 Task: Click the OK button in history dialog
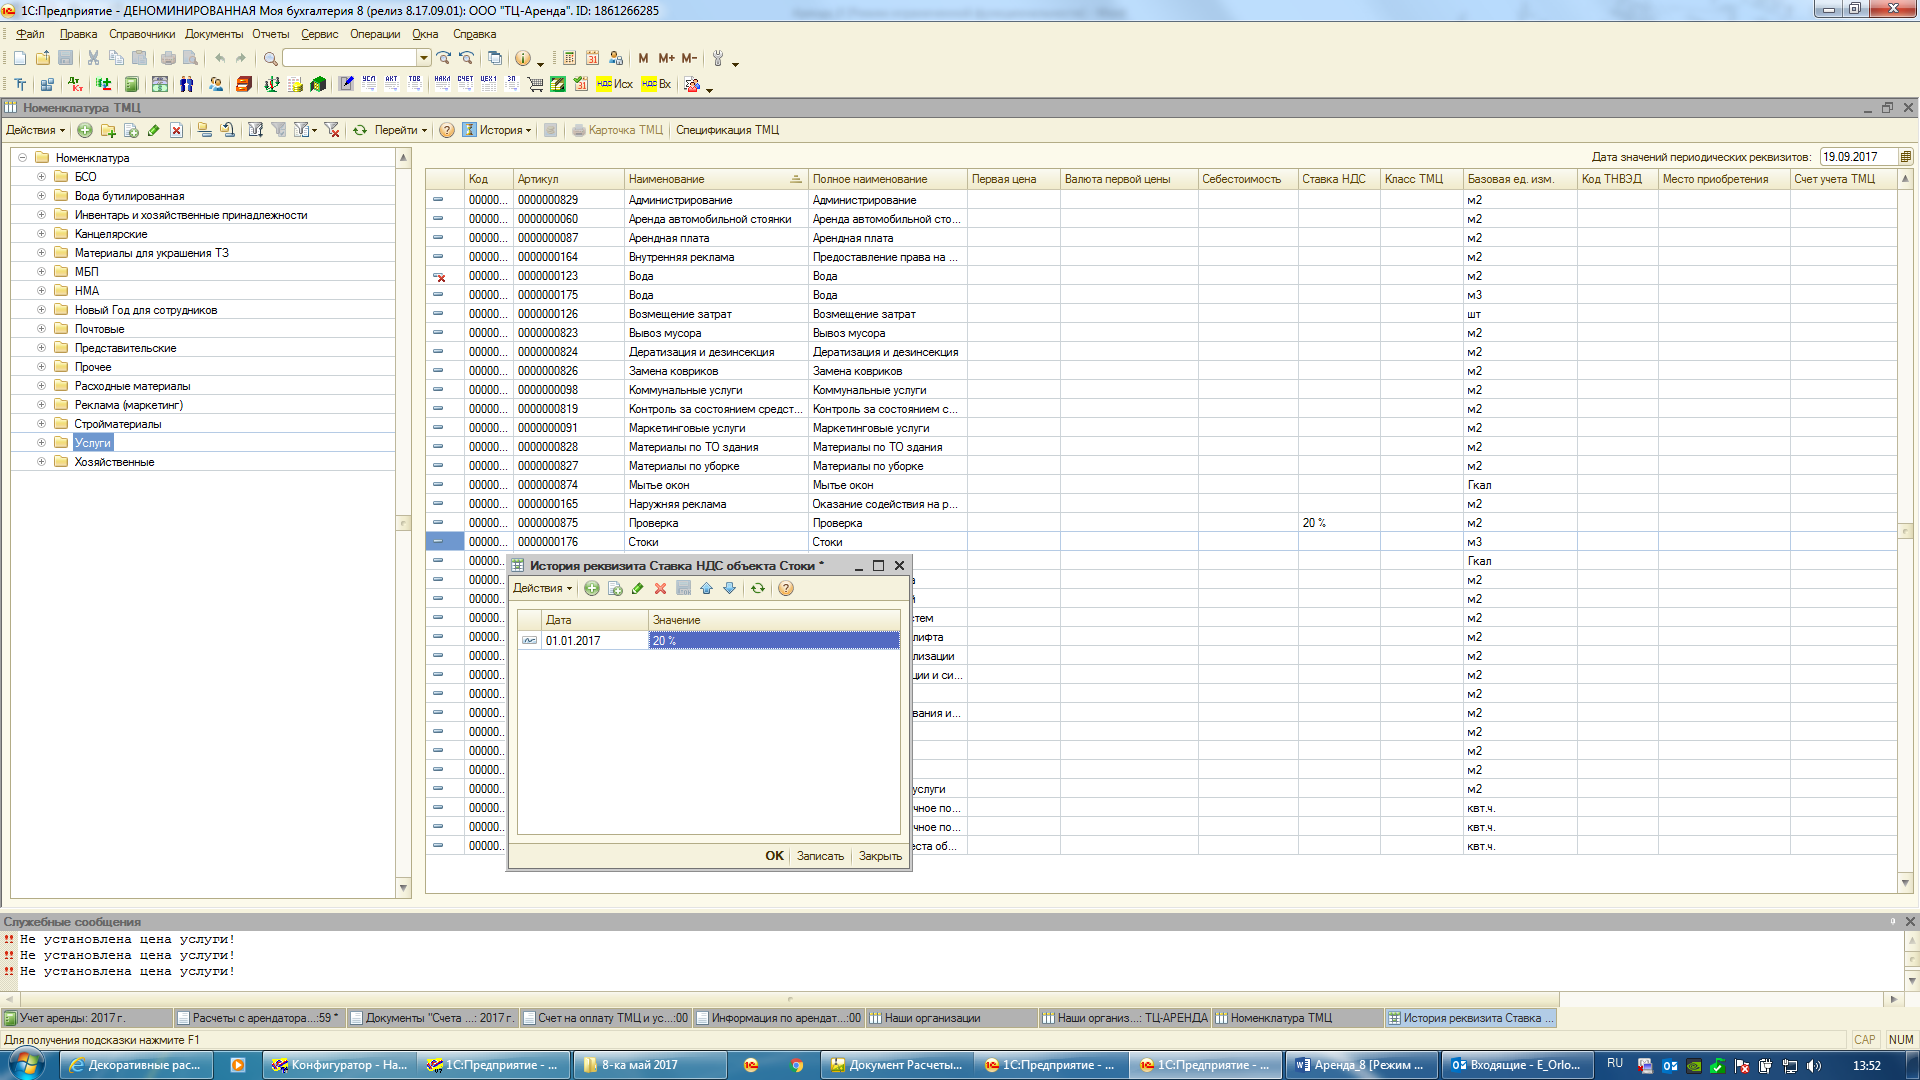click(x=774, y=856)
